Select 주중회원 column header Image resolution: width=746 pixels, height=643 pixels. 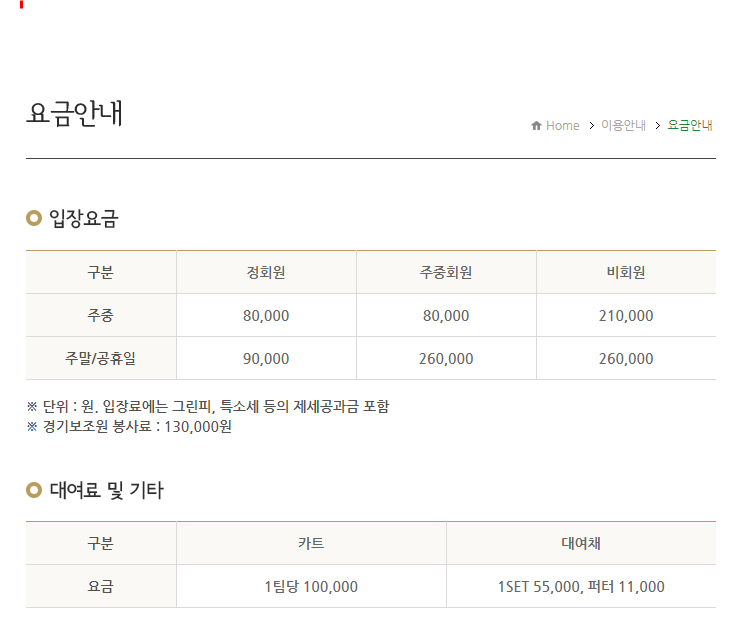point(446,273)
